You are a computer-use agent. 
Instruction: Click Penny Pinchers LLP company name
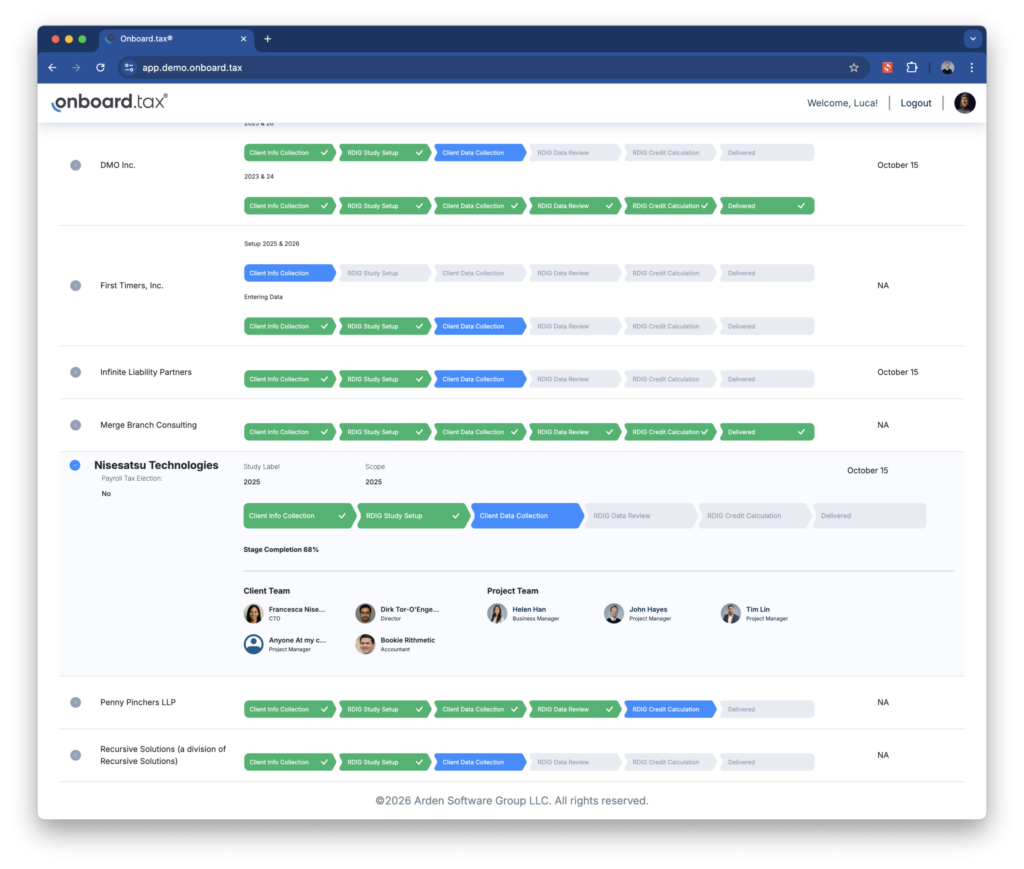138,703
